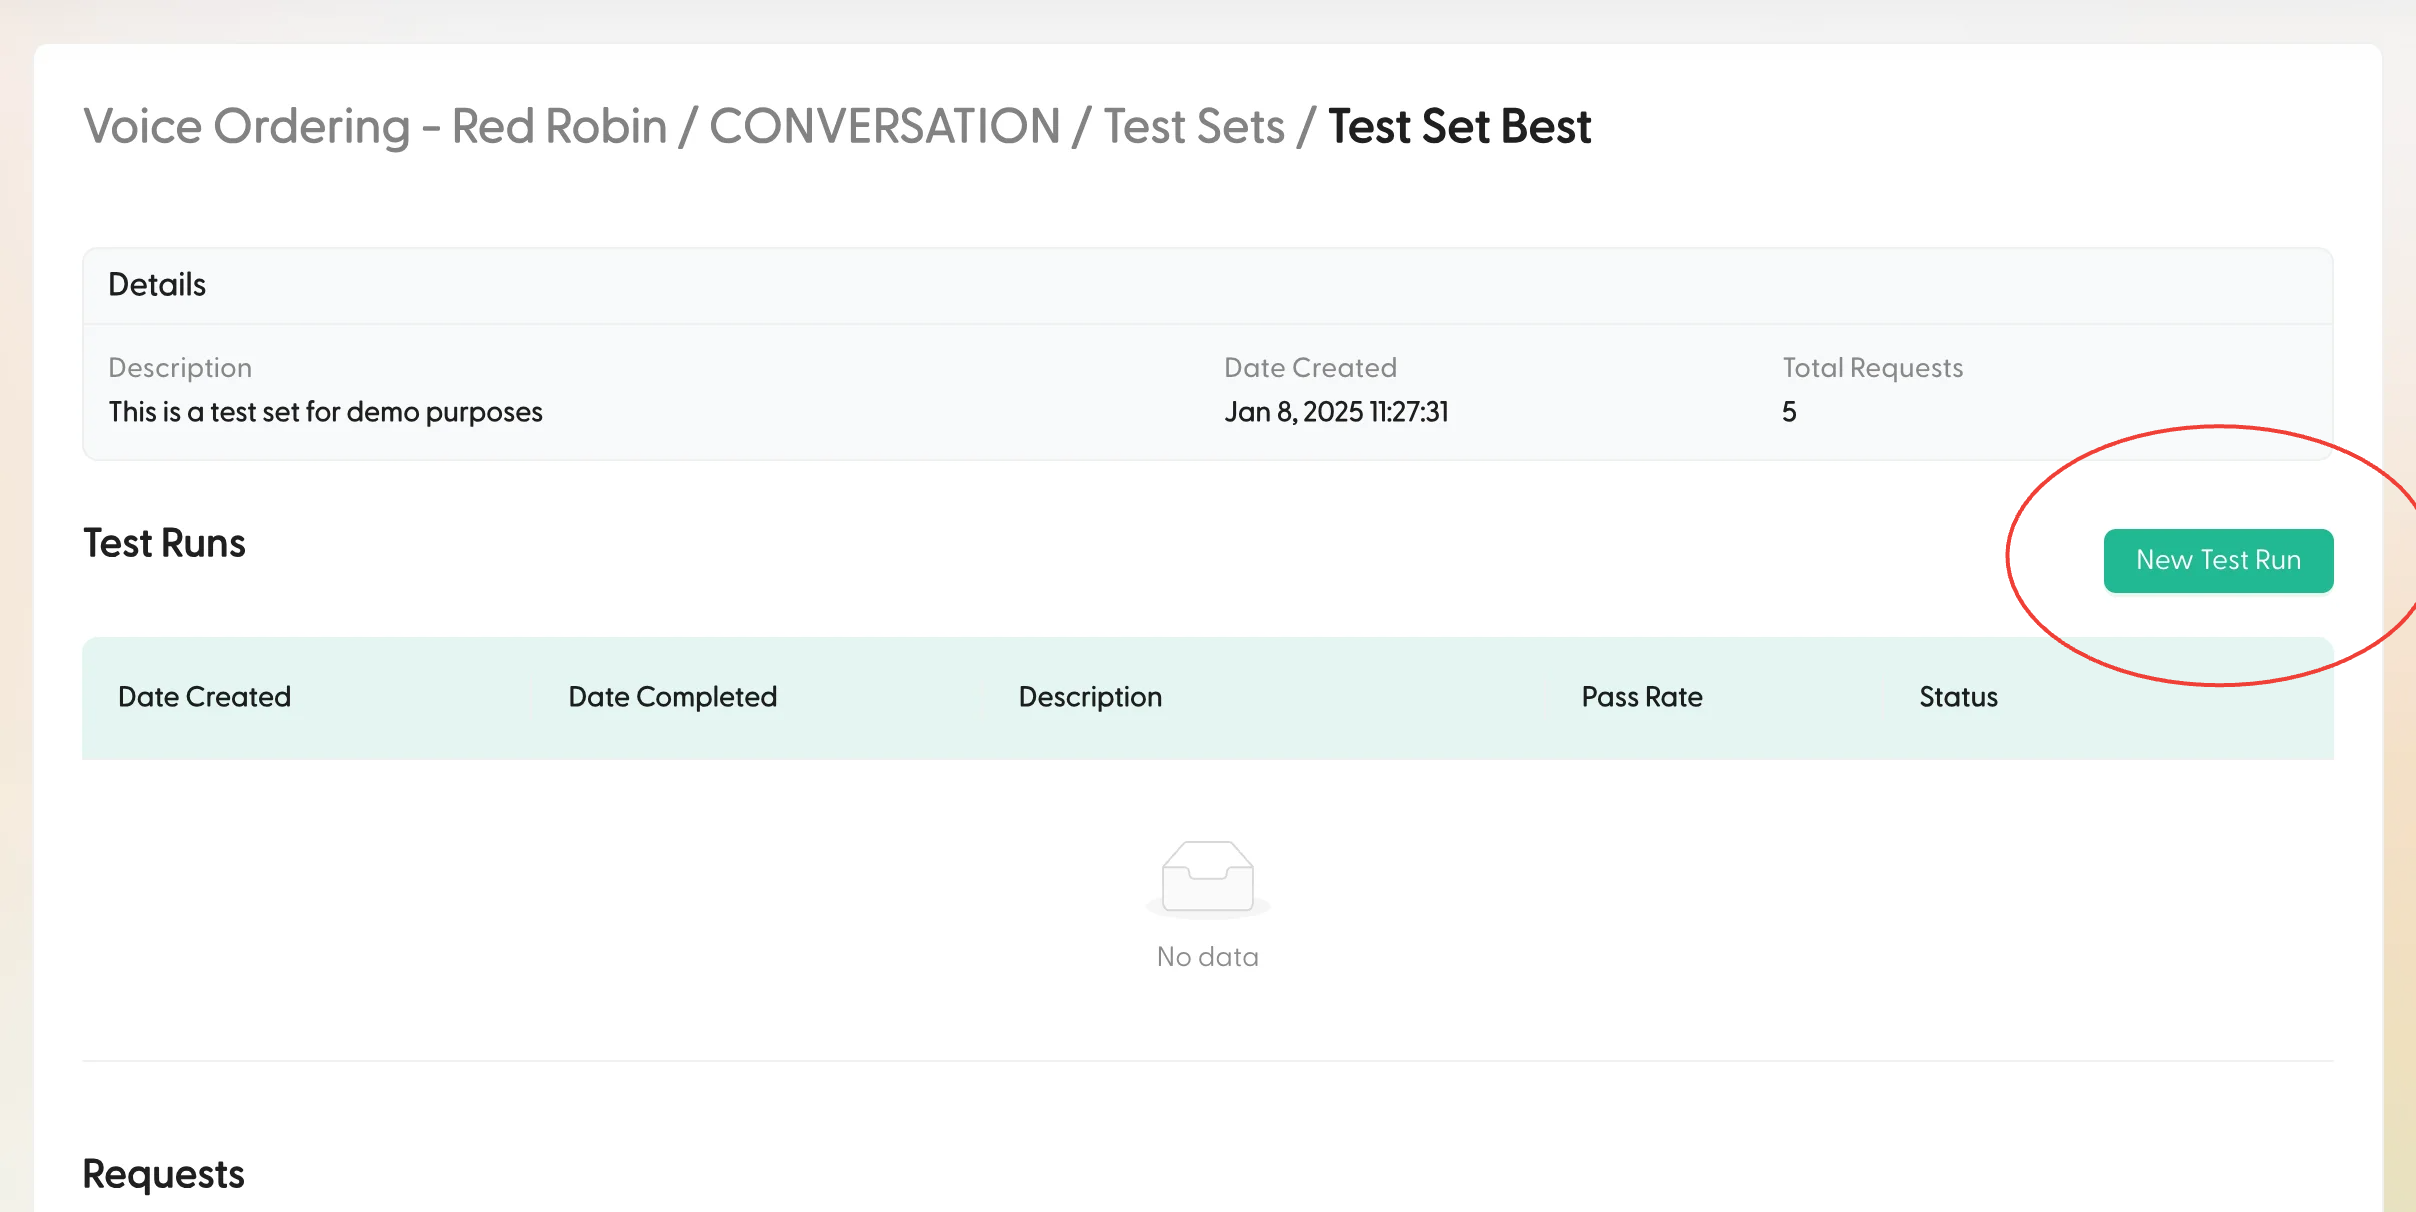This screenshot has height=1212, width=2416.
Task: Click the empty inbox No data icon
Action: coord(1207,877)
